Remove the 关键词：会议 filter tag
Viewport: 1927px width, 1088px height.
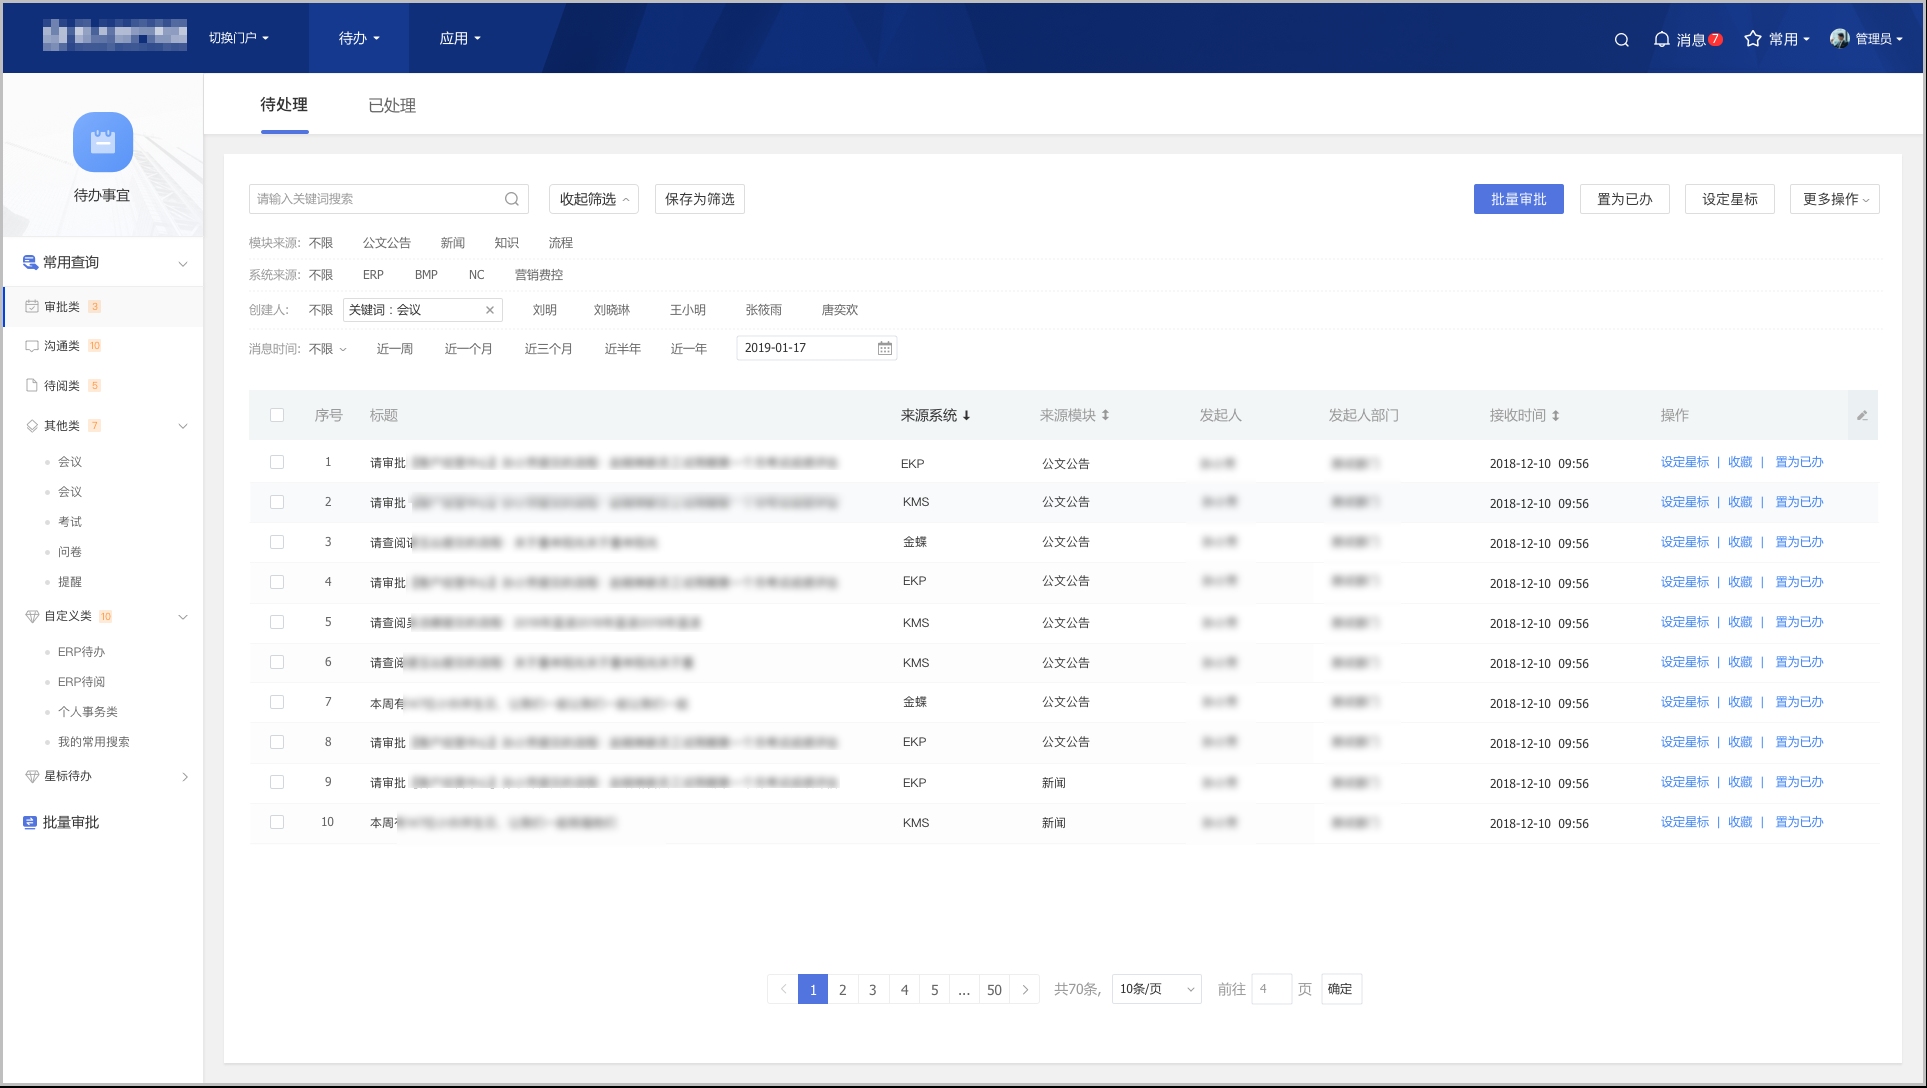pyautogui.click(x=490, y=310)
